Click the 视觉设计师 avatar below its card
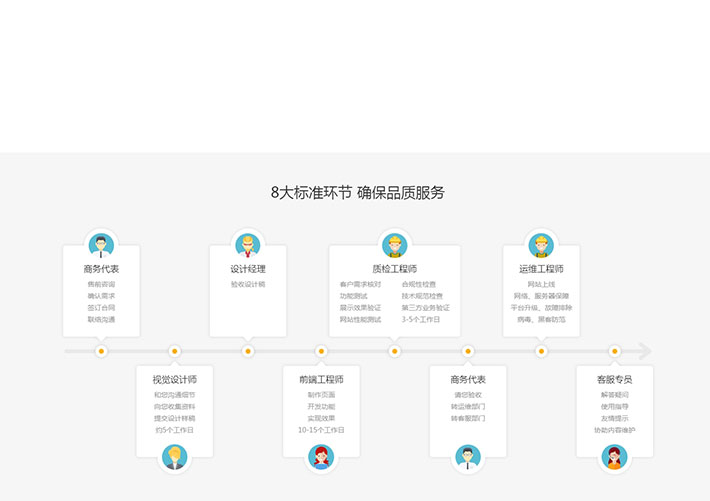Image resolution: width=710 pixels, height=501 pixels. [175, 457]
